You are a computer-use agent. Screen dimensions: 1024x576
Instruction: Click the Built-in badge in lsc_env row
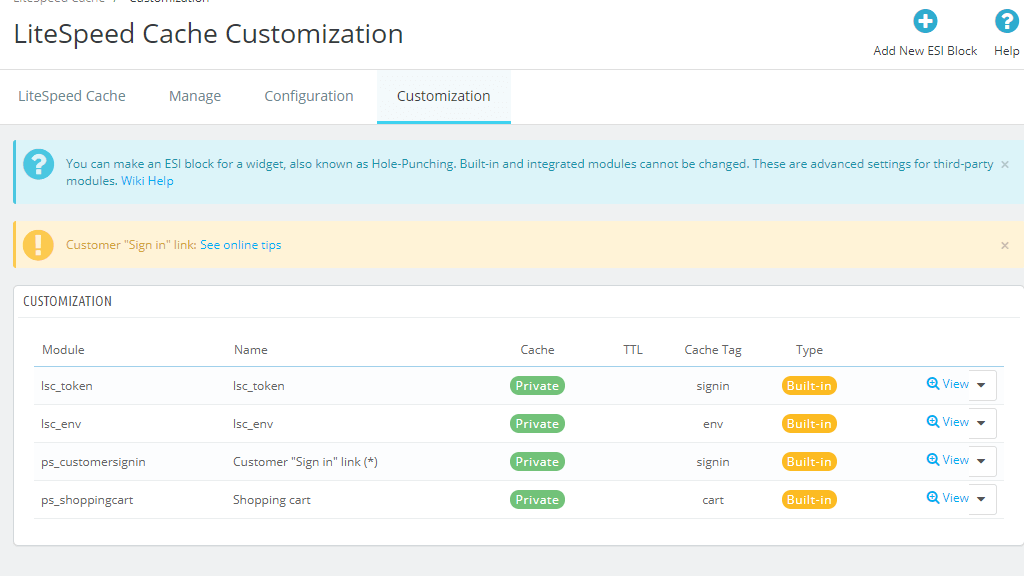(x=809, y=424)
